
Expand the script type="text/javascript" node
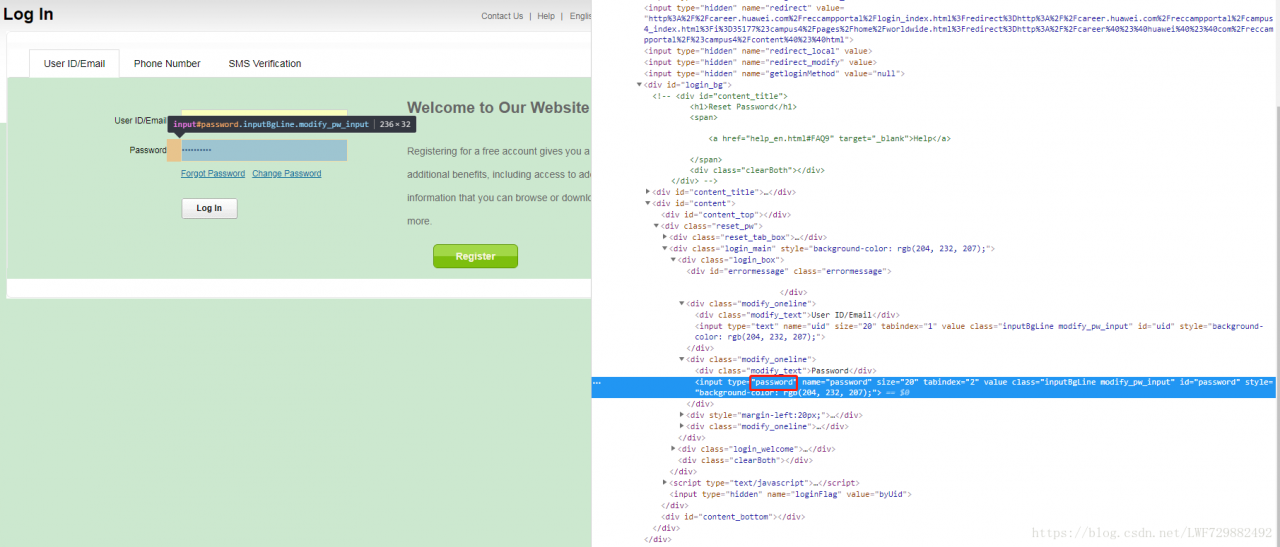pos(665,482)
